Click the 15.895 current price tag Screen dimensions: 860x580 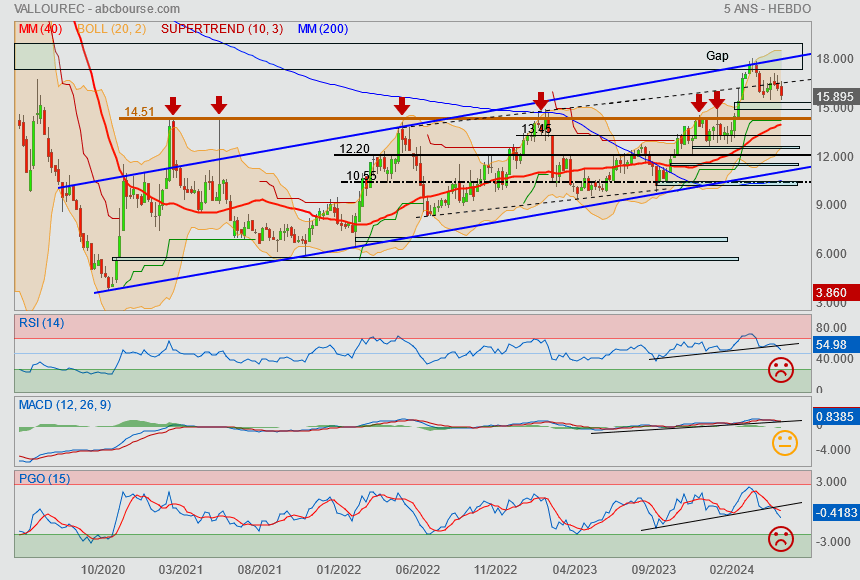[x=835, y=97]
